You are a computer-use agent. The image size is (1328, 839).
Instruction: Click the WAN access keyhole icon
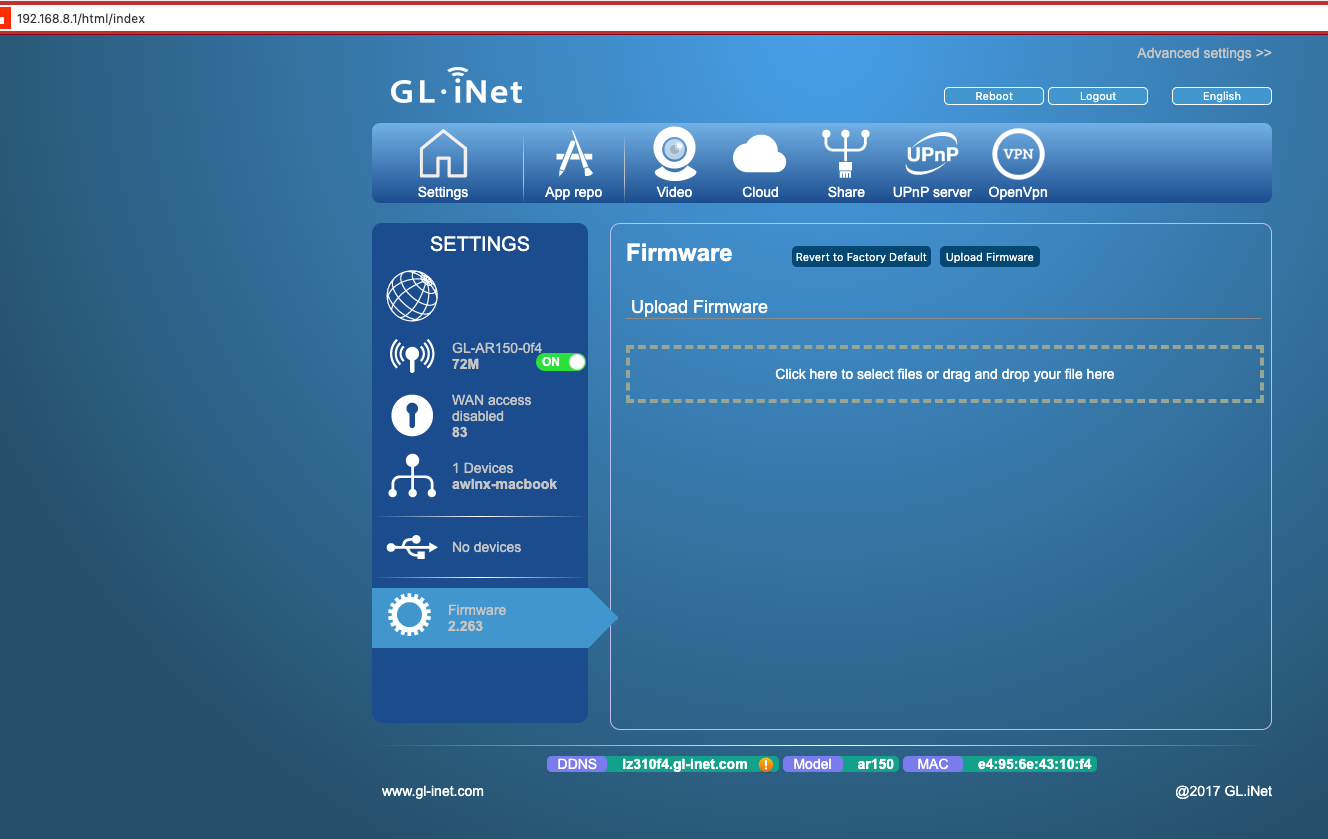click(412, 415)
